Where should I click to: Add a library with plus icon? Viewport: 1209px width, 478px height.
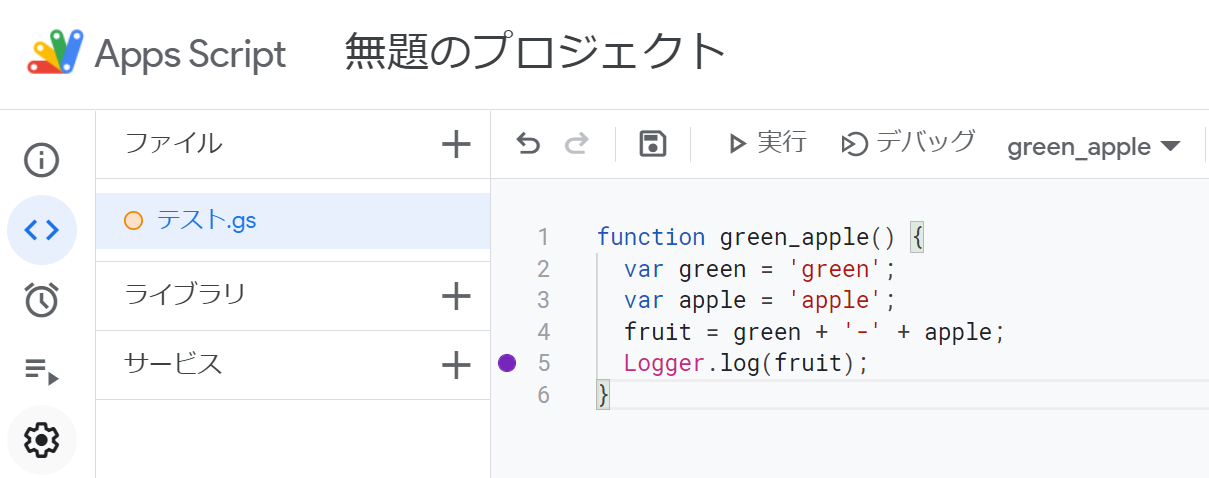456,295
